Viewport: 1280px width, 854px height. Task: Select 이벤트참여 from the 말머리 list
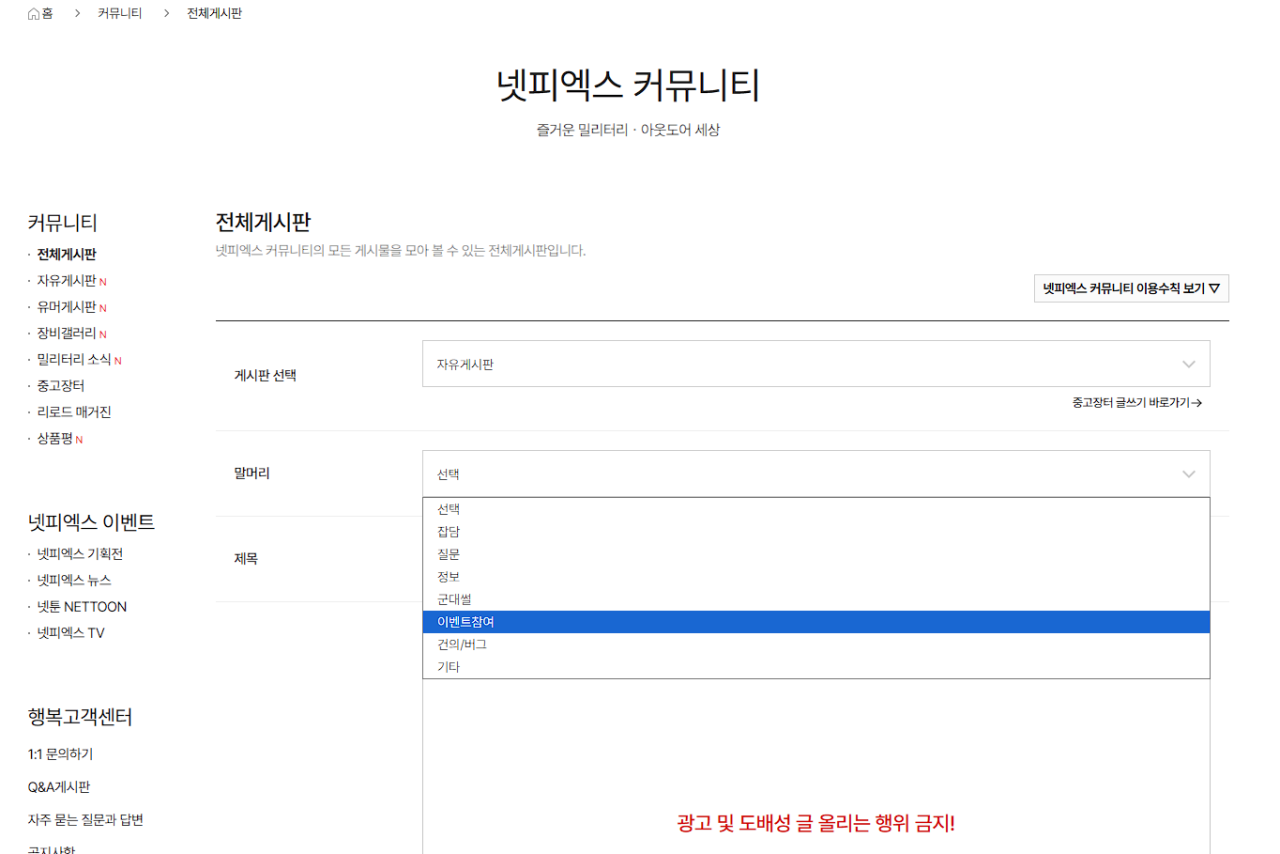point(466,622)
